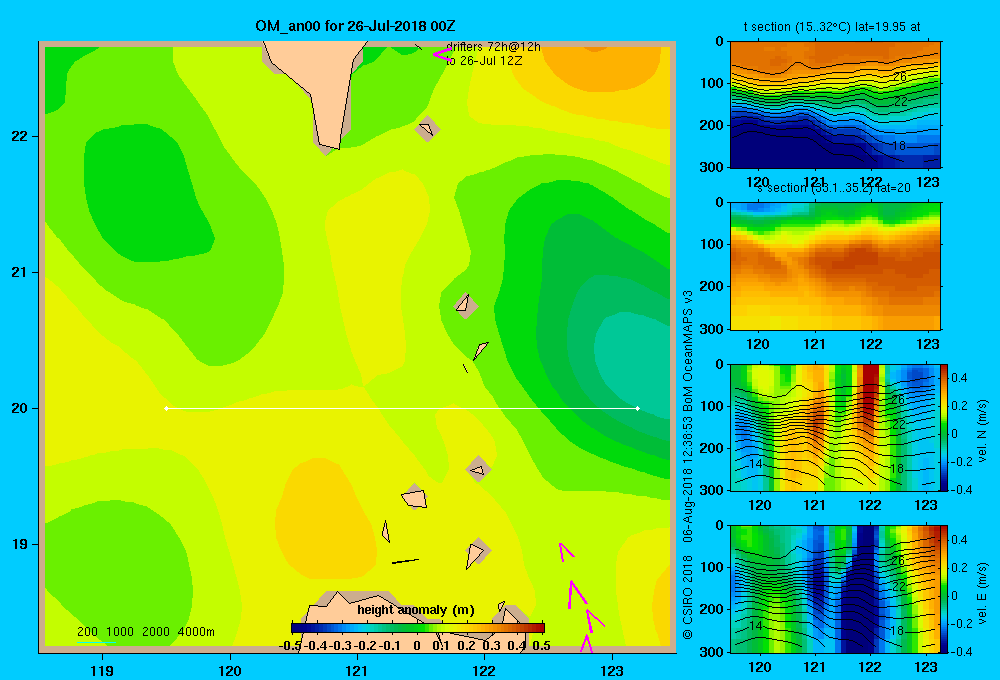Viewport: 1000px width, 680px height.
Task: Click the vel. E colour scale bar
Action: [944, 589]
